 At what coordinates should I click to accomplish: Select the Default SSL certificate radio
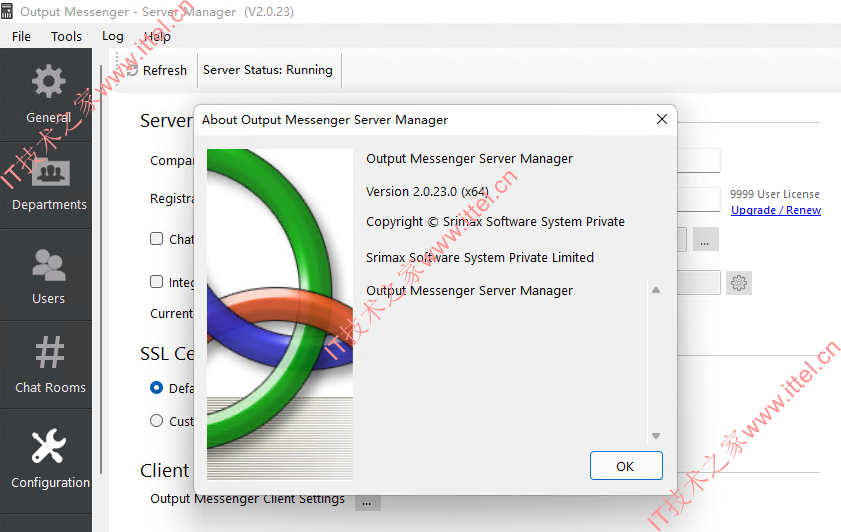click(156, 388)
